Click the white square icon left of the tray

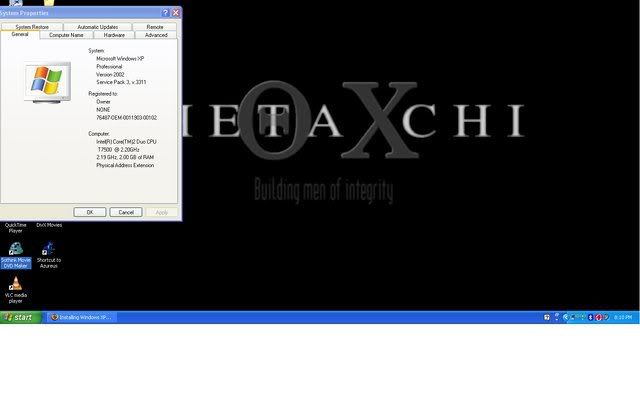547,317
